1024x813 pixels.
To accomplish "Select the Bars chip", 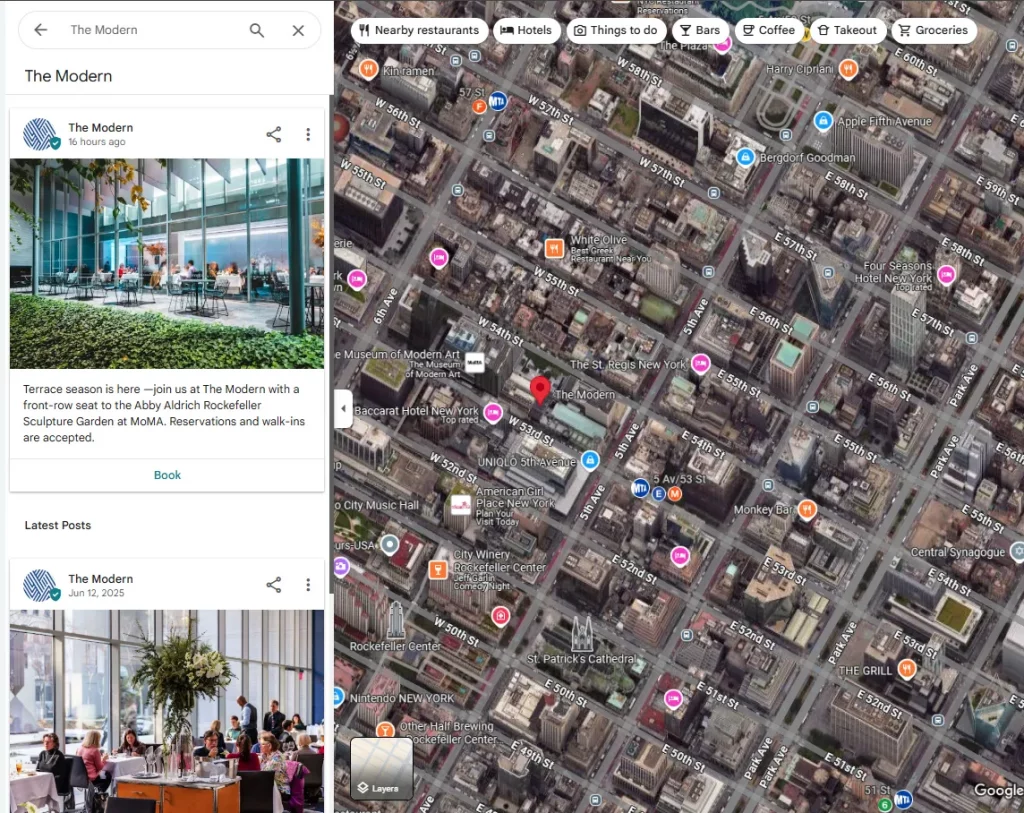I will (x=700, y=30).
